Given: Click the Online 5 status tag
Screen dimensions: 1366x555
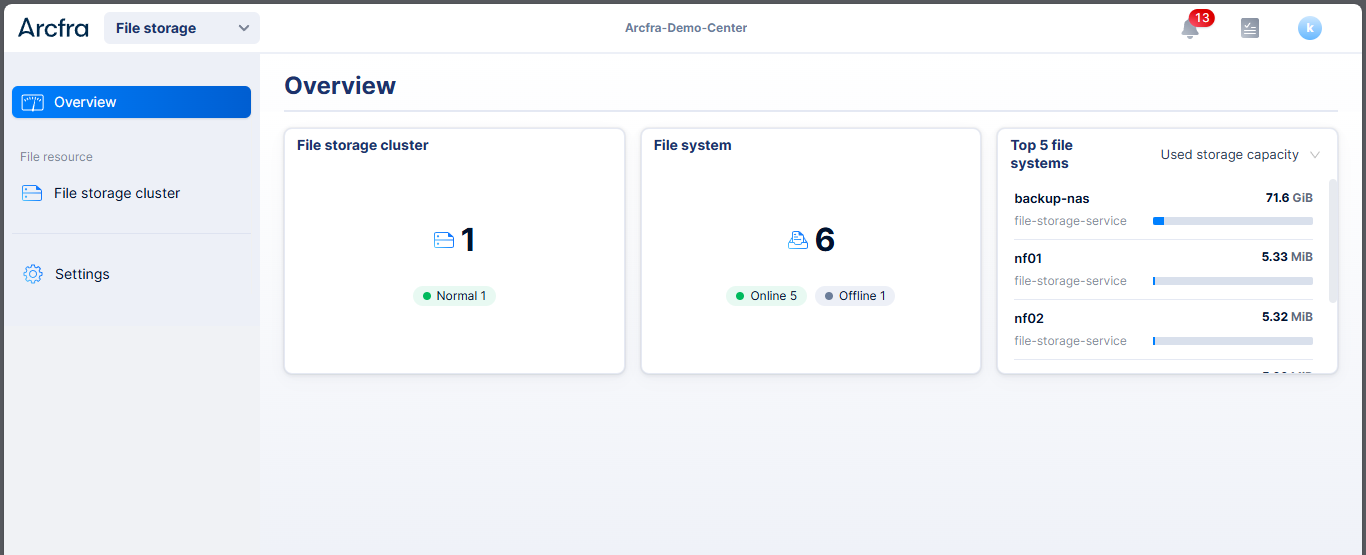Looking at the screenshot, I should [x=766, y=296].
